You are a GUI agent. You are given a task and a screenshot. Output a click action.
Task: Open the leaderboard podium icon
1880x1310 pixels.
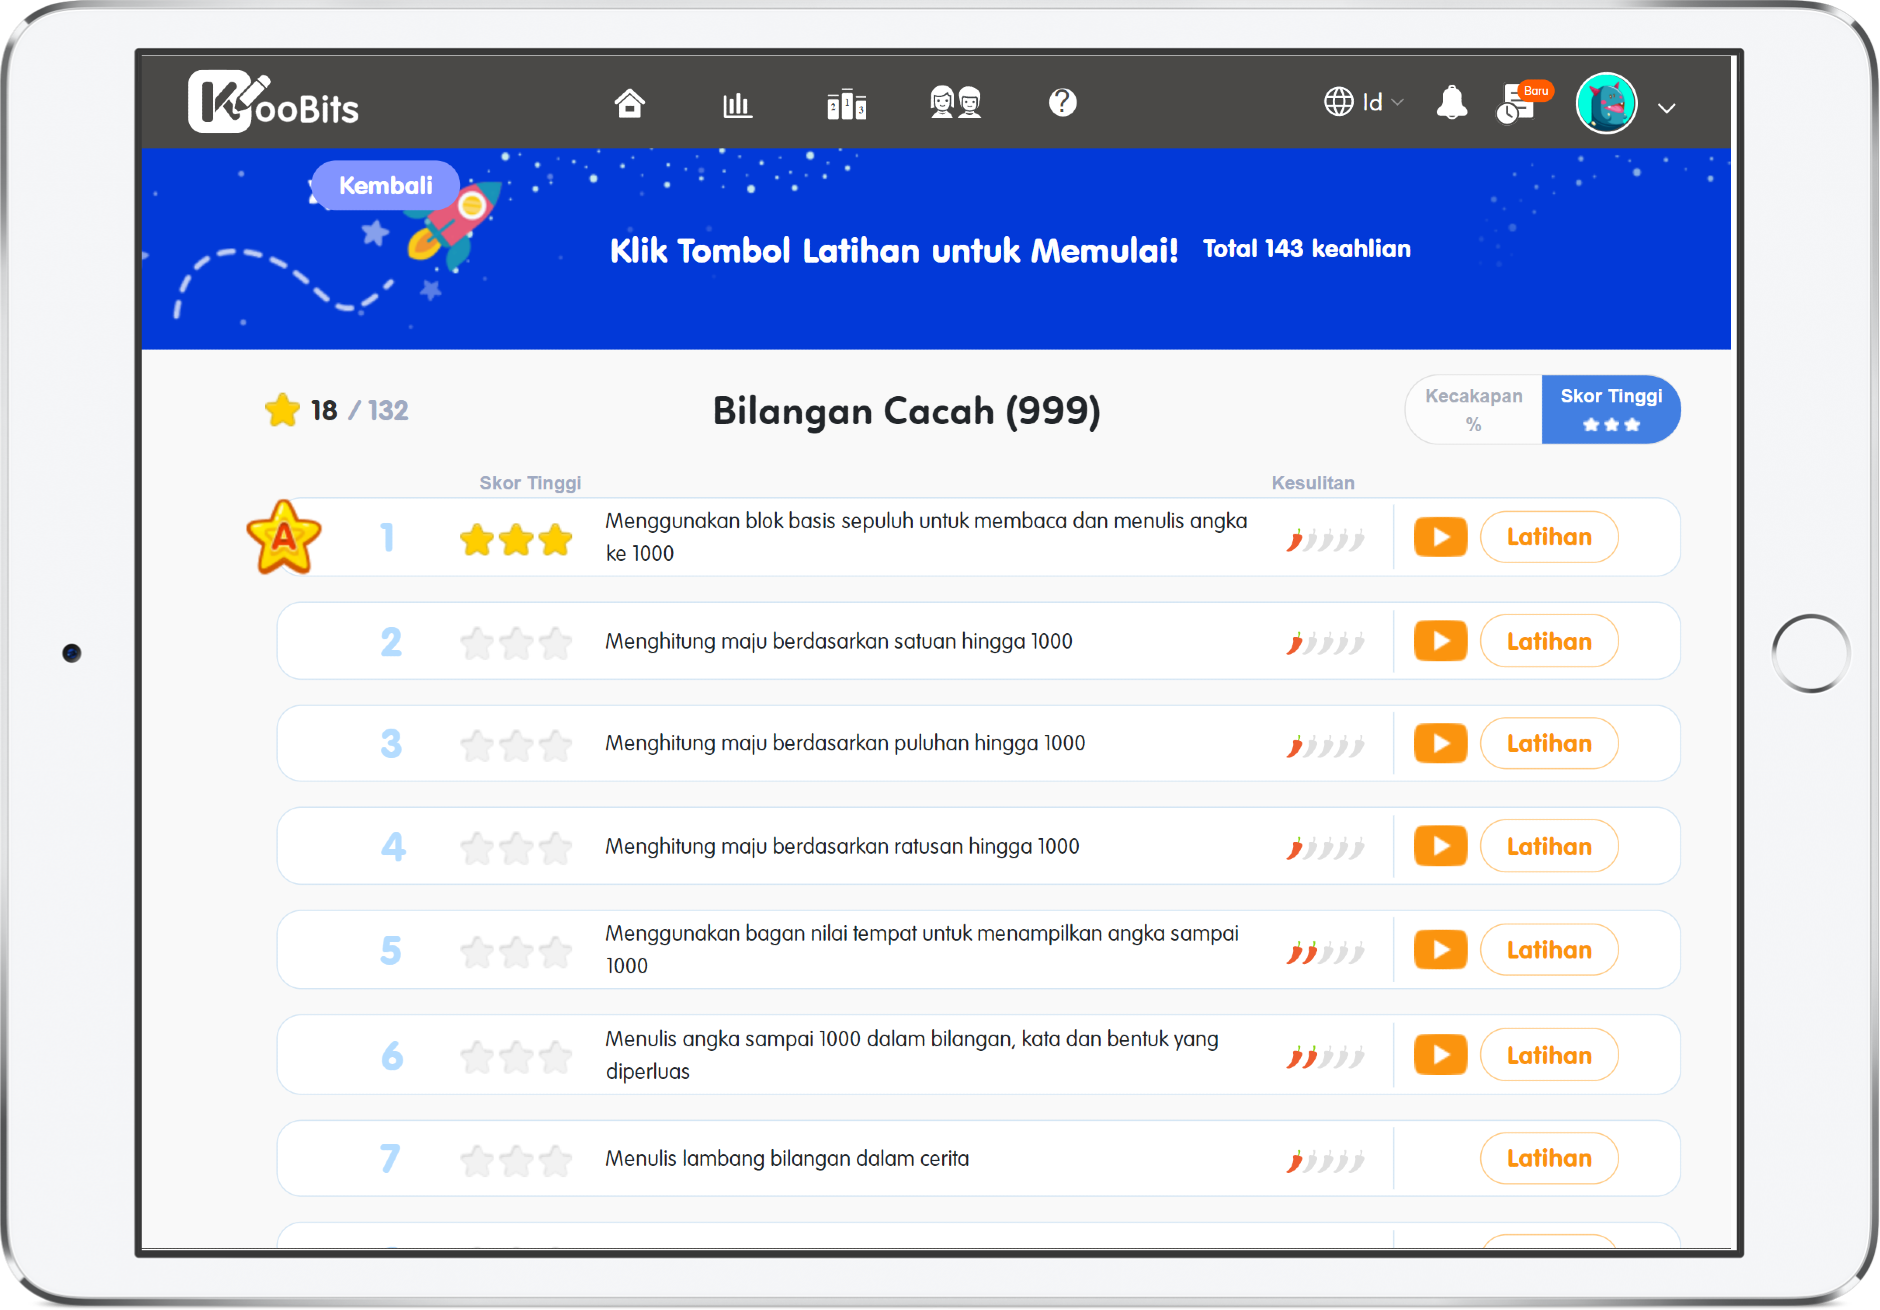click(846, 104)
